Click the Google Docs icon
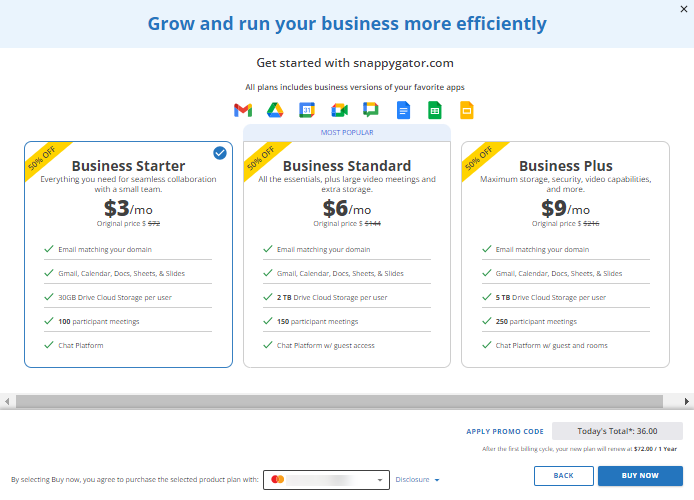The width and height of the screenshot is (694, 500). (403, 110)
